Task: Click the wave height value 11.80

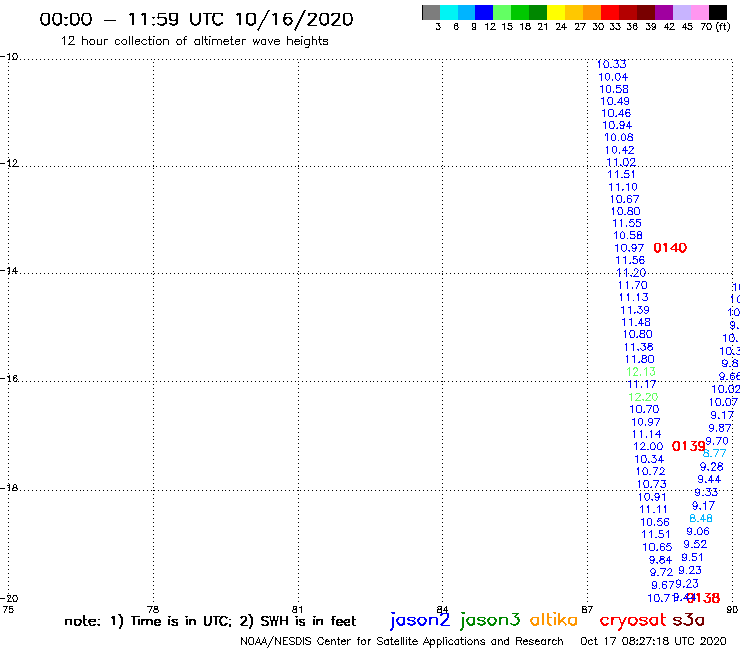Action: point(639,359)
